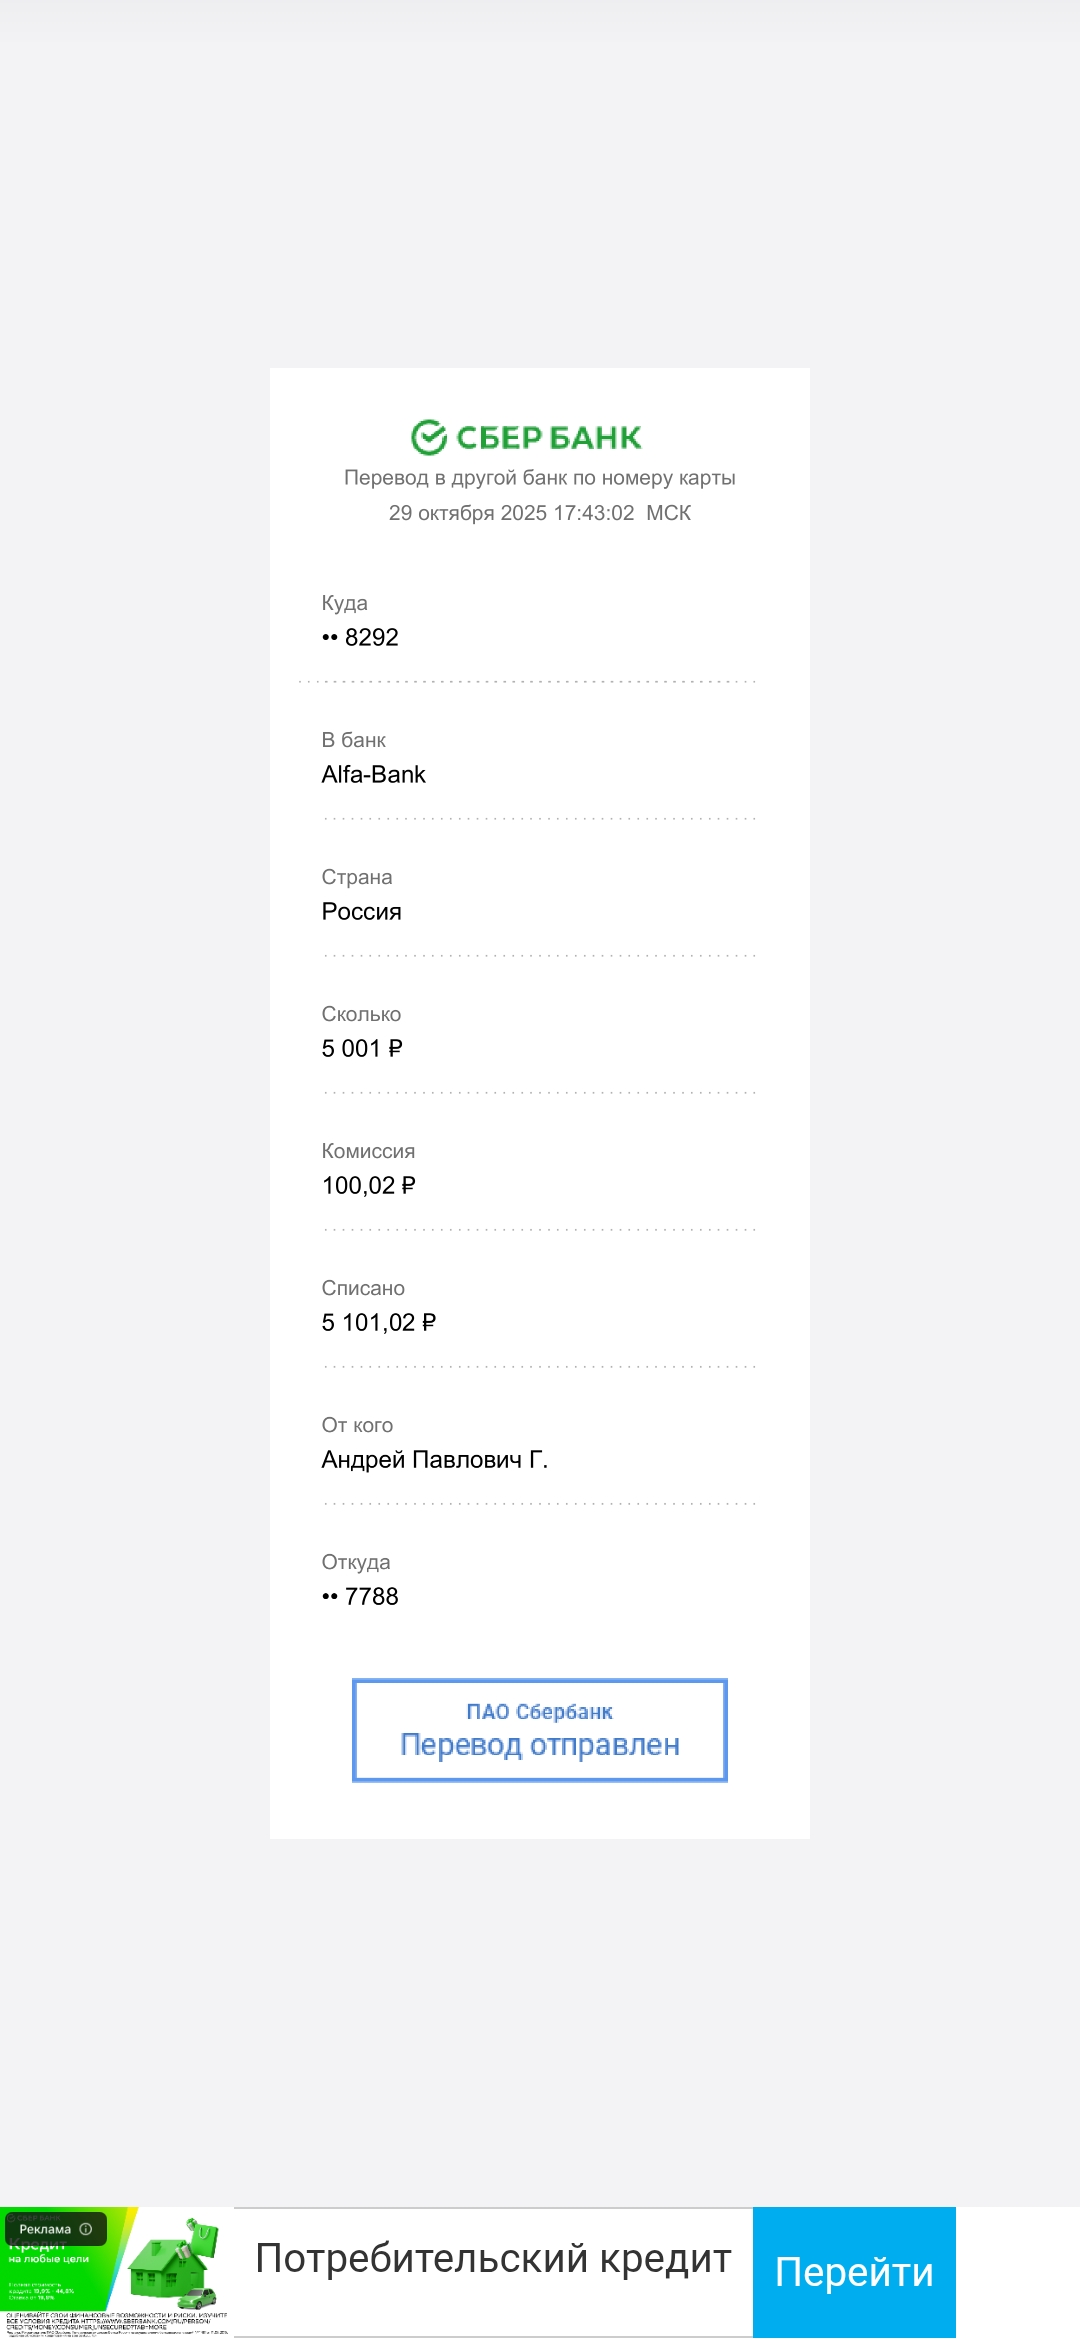Tap the info icon beside Реклама

pyautogui.click(x=86, y=2229)
